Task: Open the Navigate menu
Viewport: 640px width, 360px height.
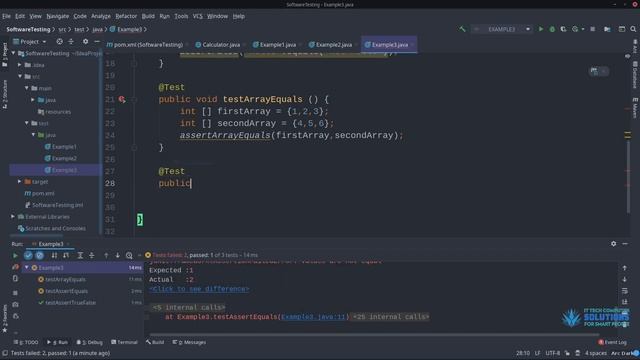Action: coord(58,16)
